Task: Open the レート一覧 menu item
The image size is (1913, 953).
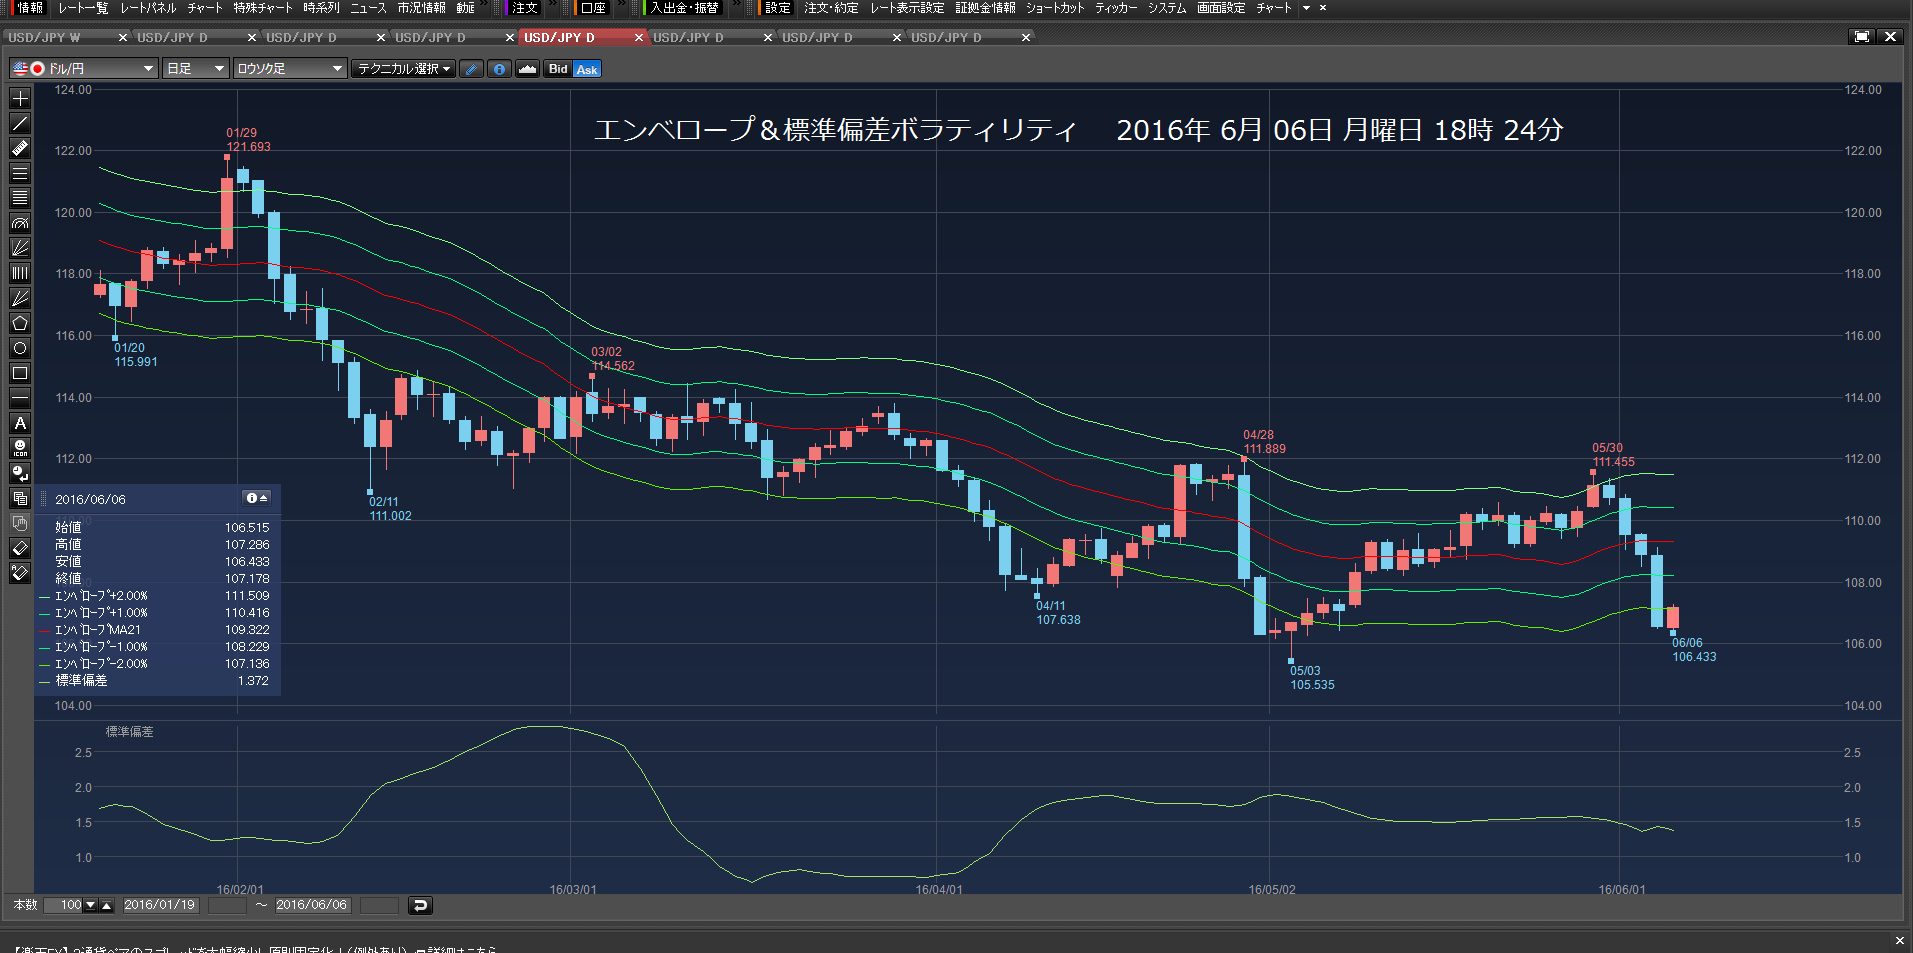Action: (83, 8)
